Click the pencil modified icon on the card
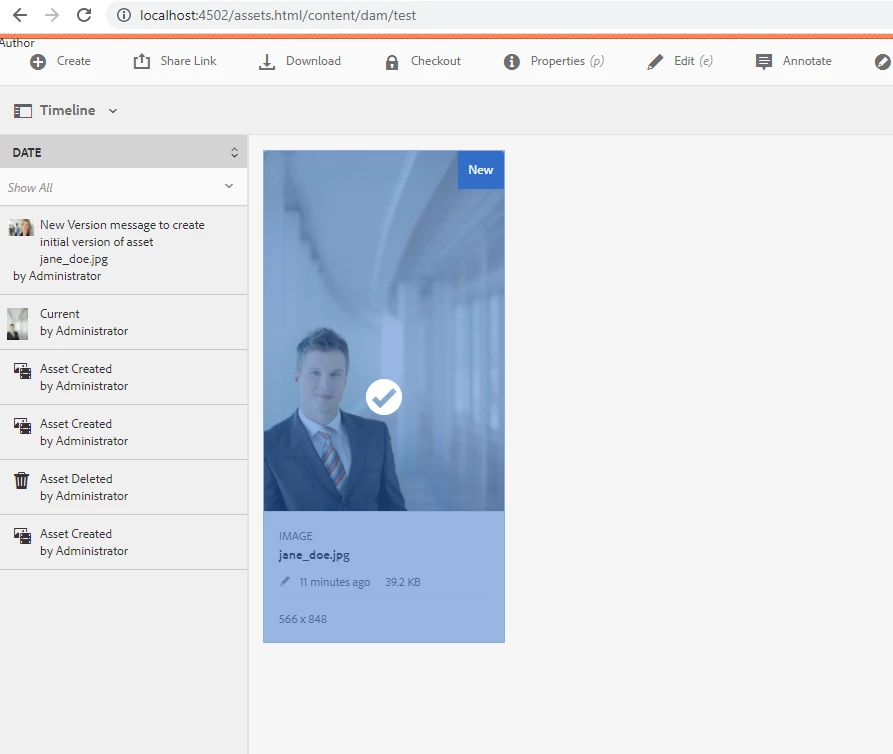 (285, 581)
